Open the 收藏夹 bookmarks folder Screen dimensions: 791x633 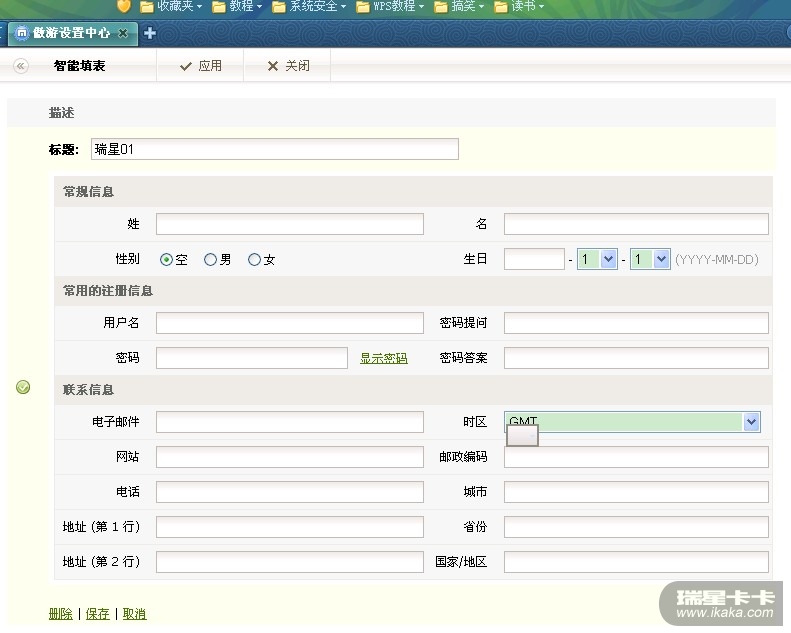click(x=171, y=6)
